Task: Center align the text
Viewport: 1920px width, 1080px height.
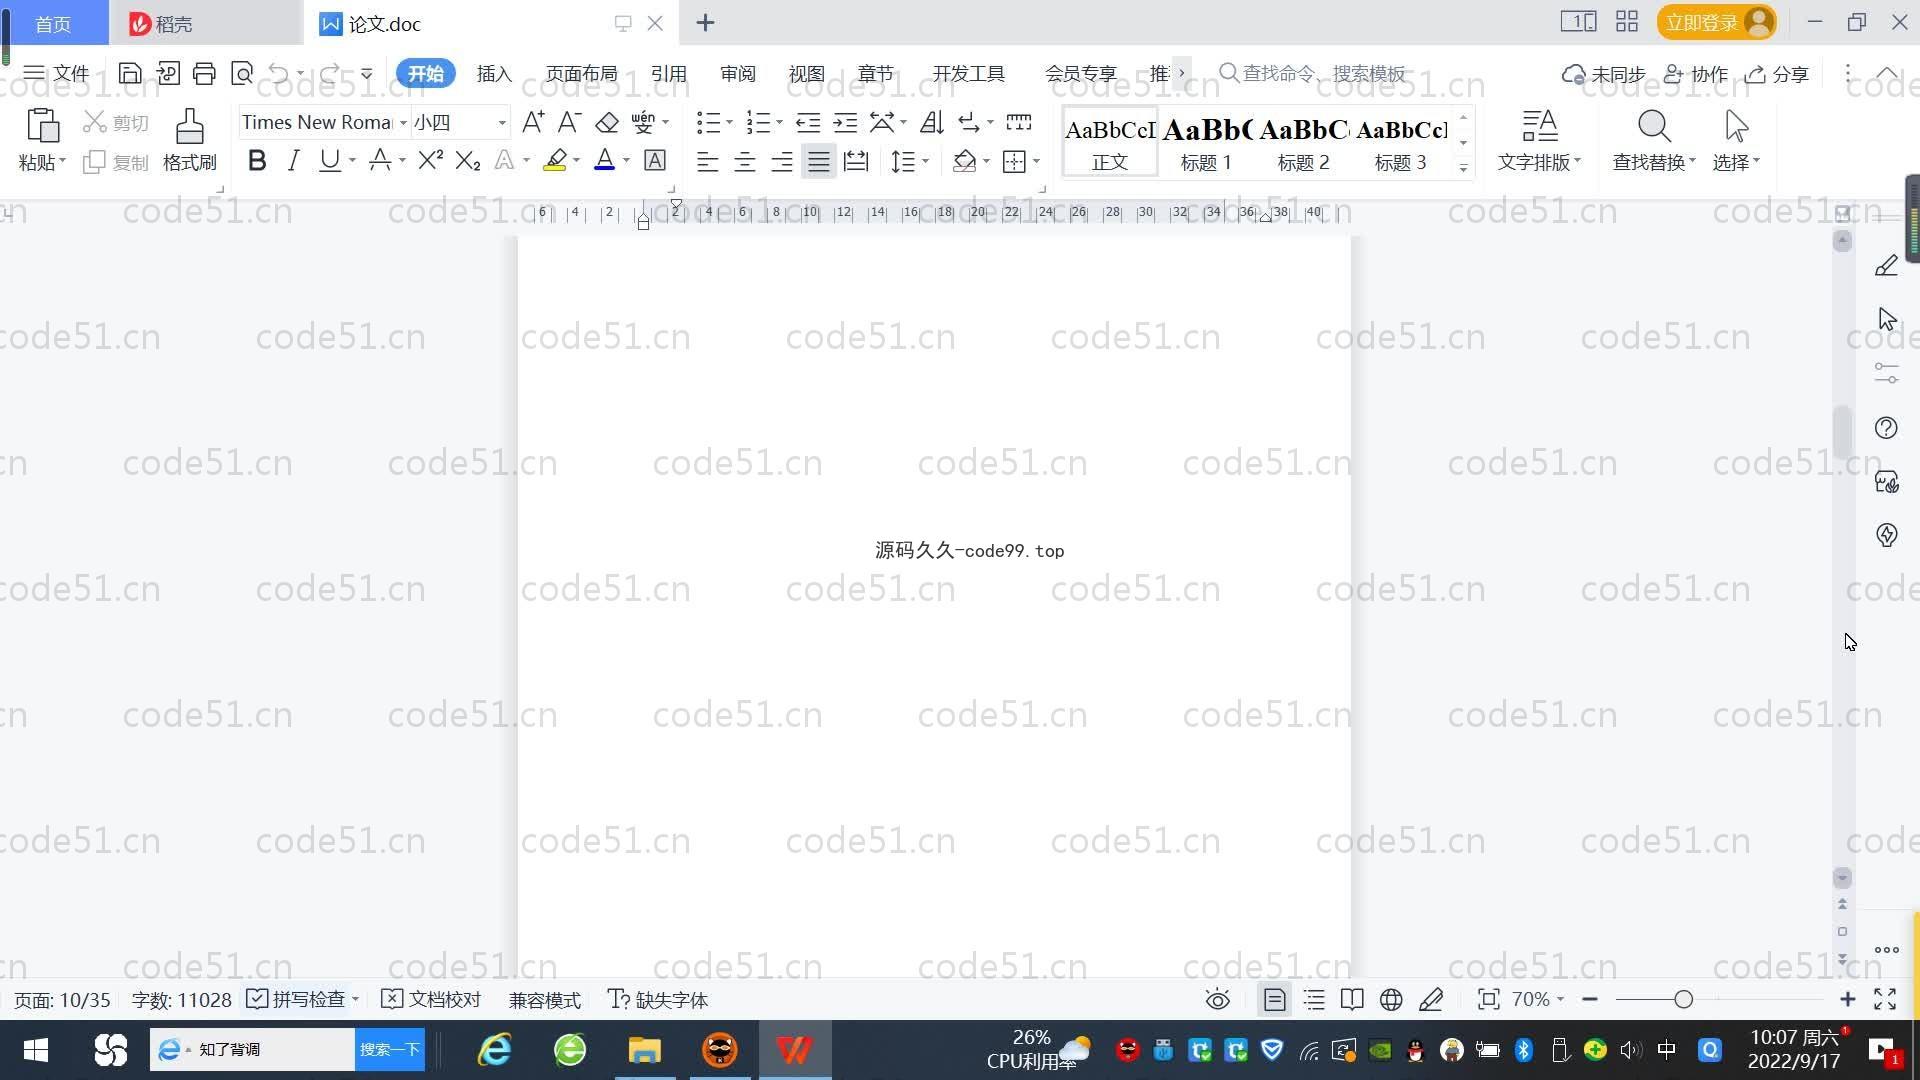Action: pos(744,161)
